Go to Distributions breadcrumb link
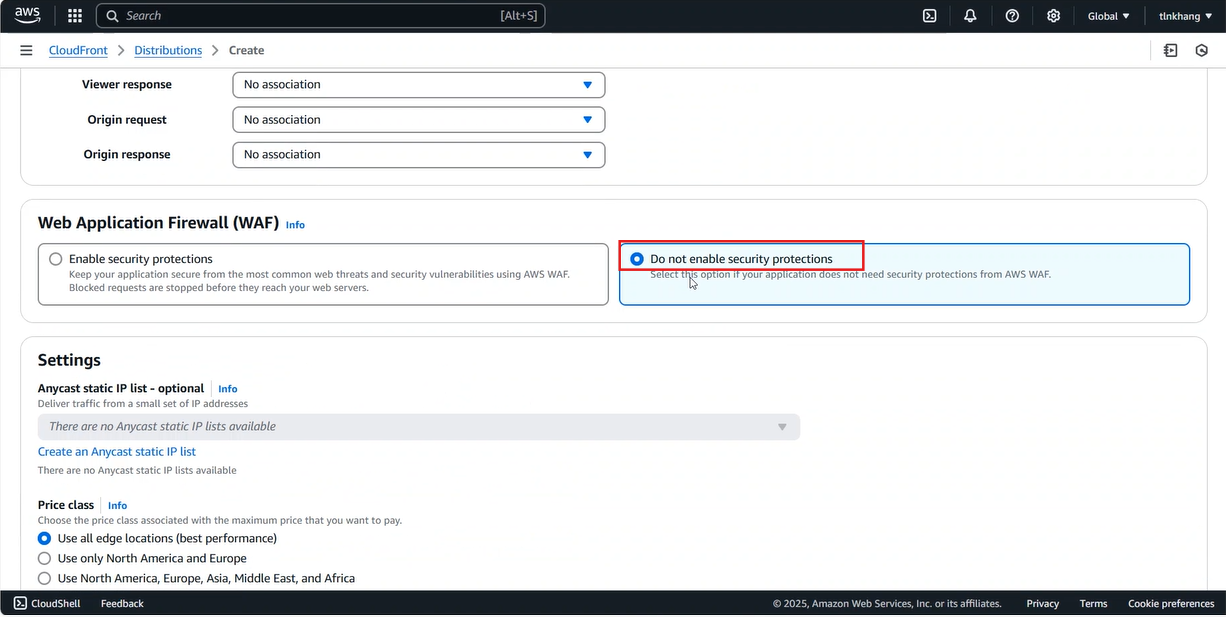 point(168,50)
